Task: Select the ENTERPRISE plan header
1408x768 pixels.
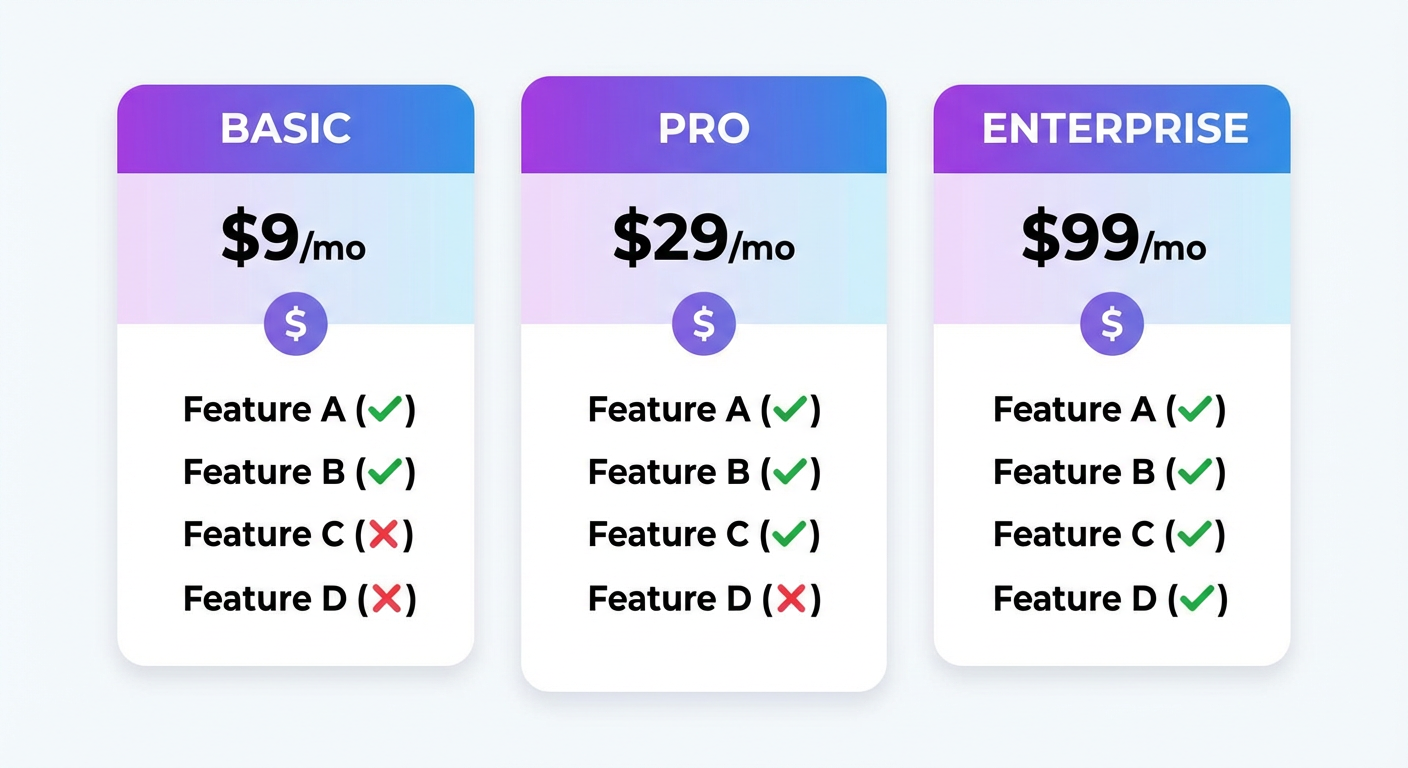Action: pyautogui.click(x=1115, y=129)
